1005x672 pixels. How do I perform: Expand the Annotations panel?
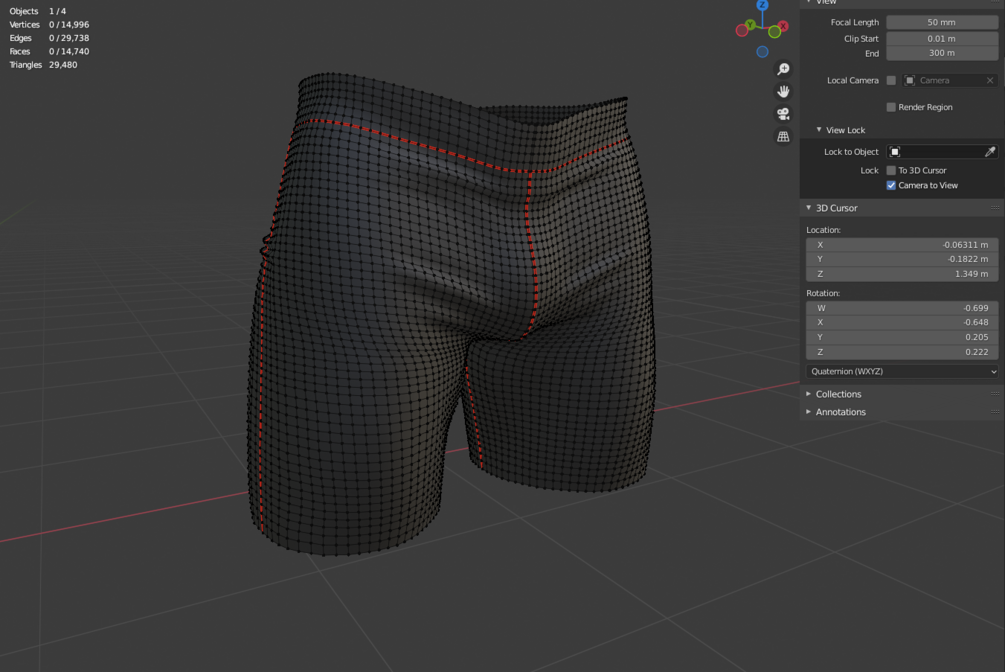tap(809, 412)
